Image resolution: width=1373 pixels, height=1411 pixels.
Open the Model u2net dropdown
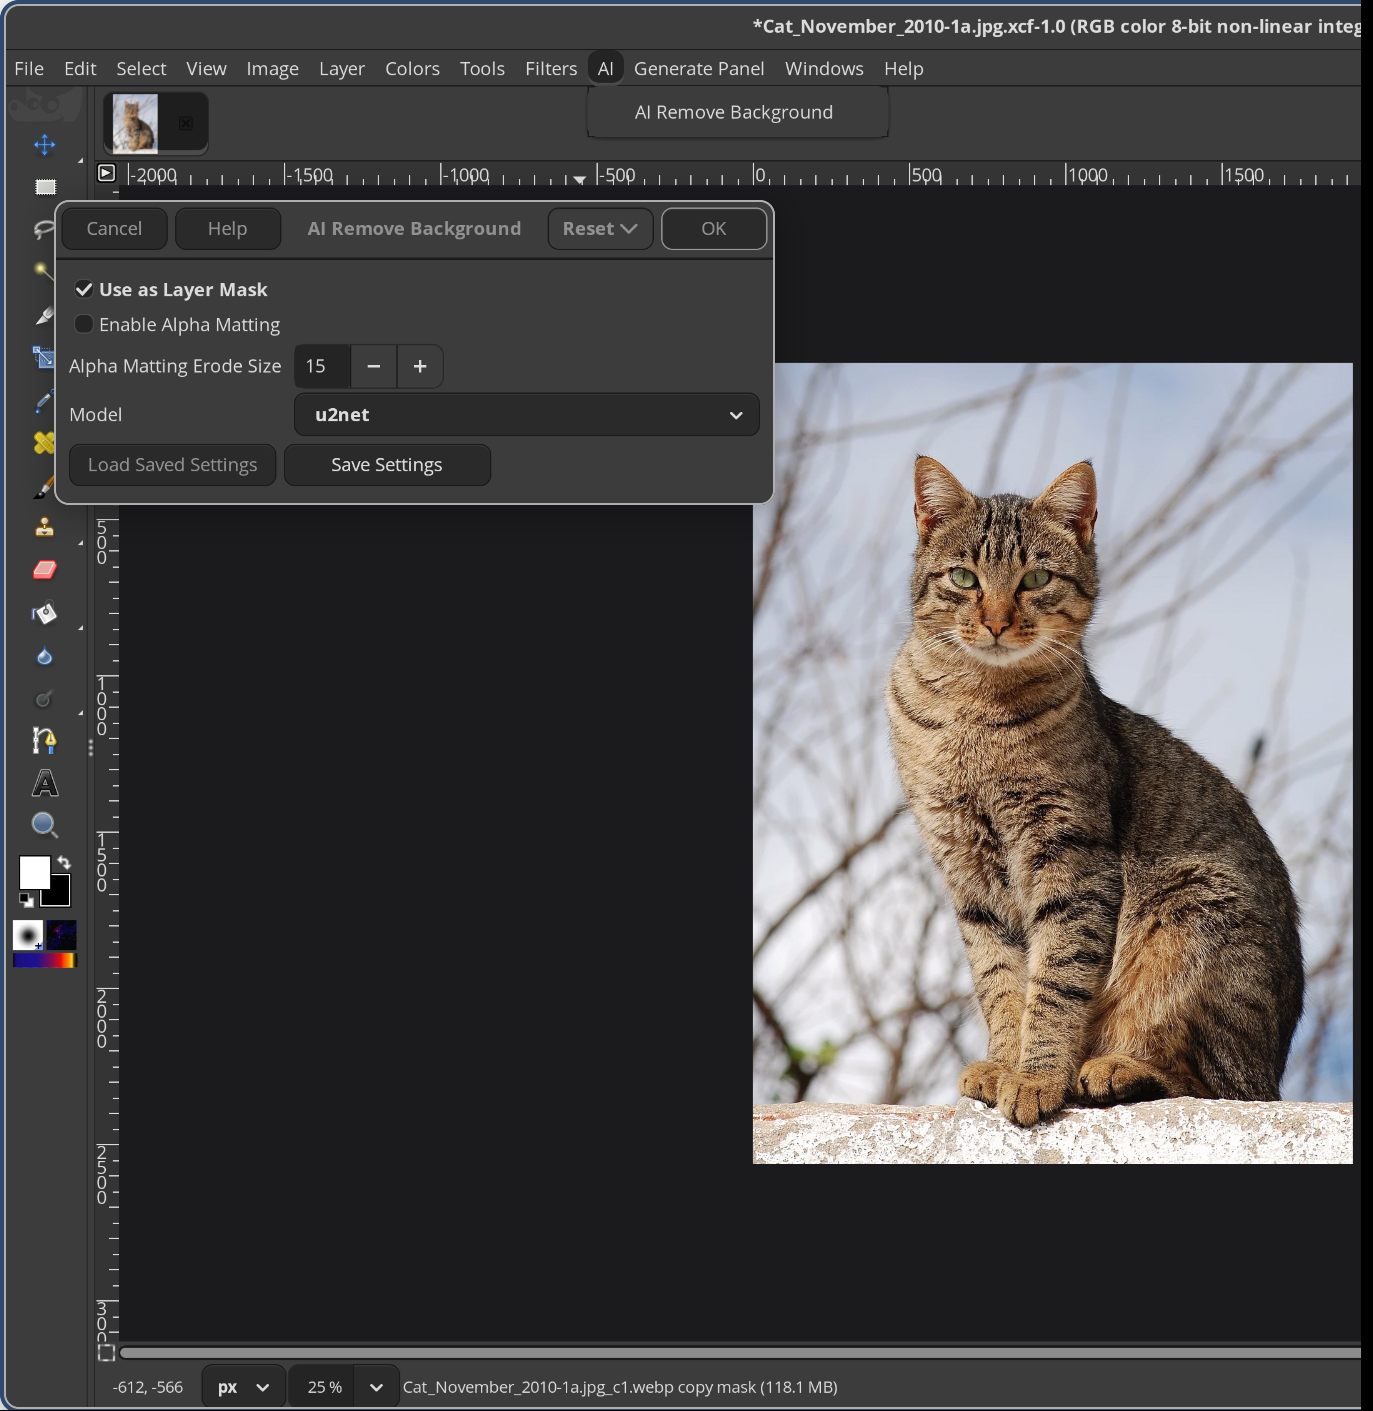pos(526,415)
